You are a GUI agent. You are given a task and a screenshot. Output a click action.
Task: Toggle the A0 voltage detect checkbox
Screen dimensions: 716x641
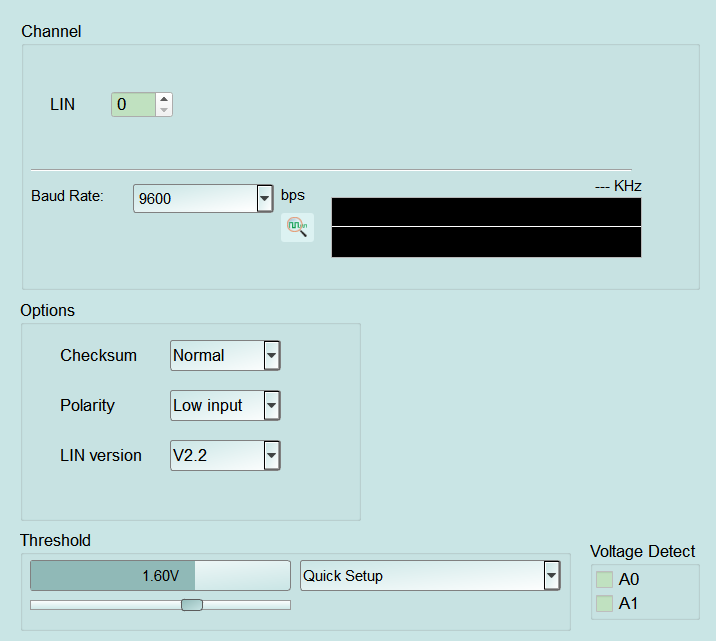pyautogui.click(x=604, y=579)
